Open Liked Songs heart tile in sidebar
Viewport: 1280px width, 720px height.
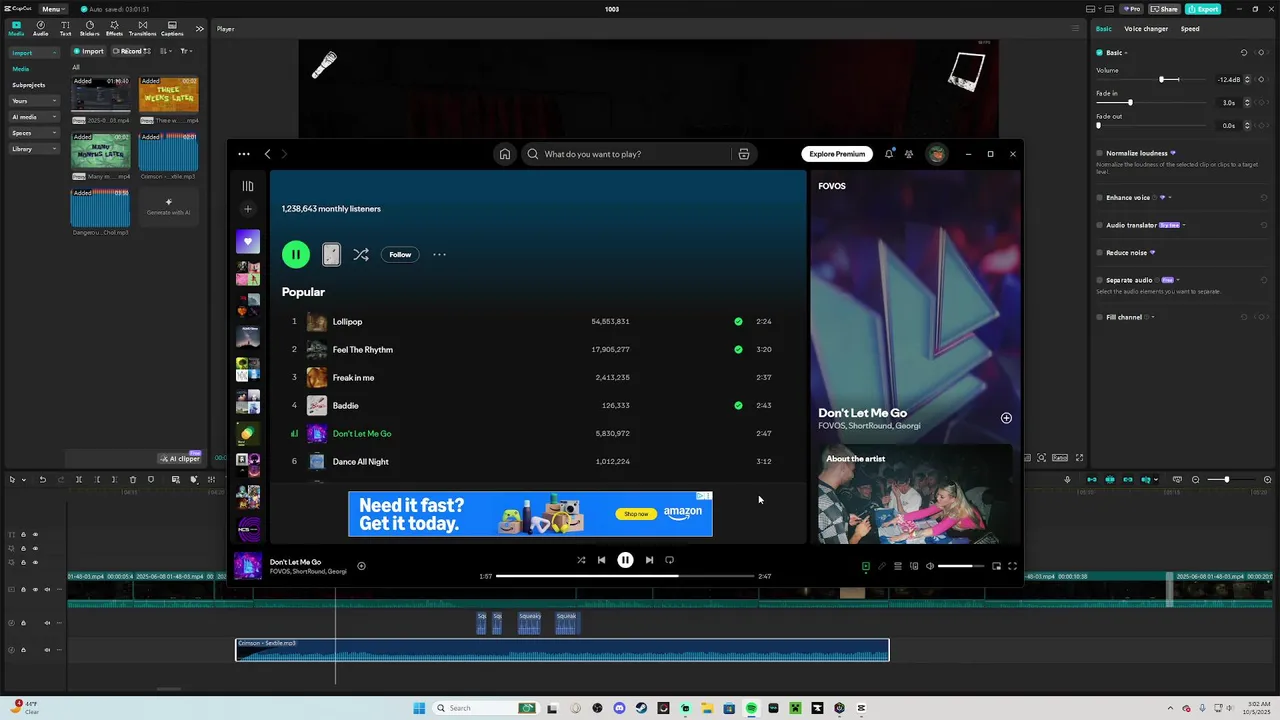[248, 241]
